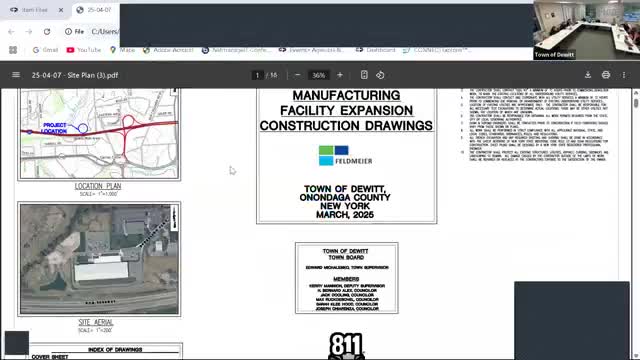The height and width of the screenshot is (360, 640).
Task: Click the "ONONDAGA COUNTY" text
Action: click(345, 198)
